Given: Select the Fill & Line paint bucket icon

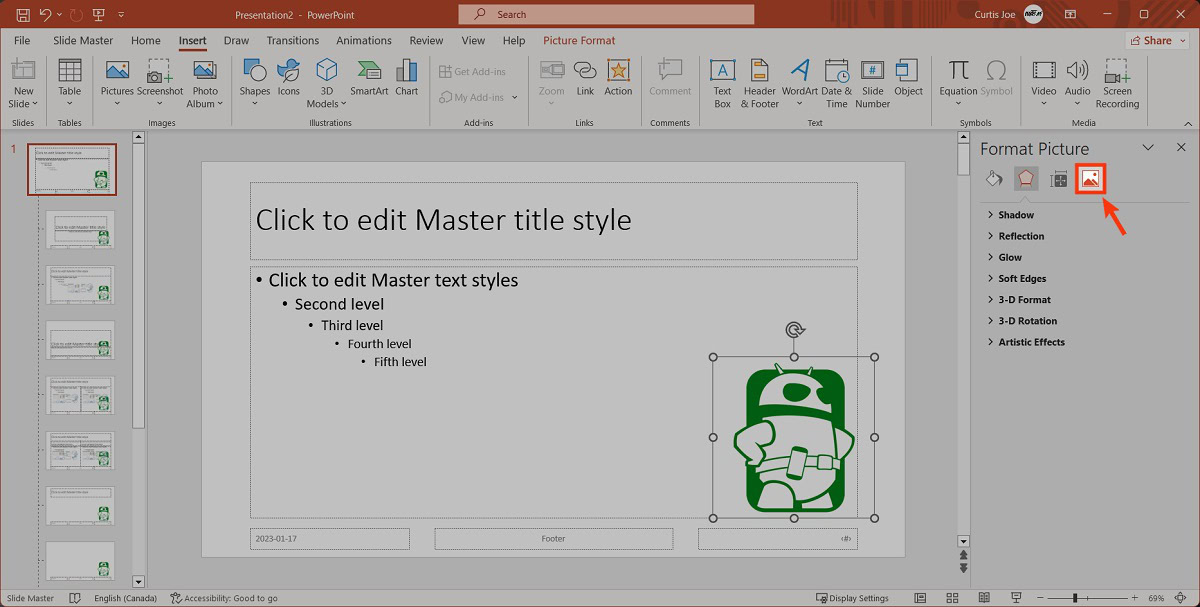Looking at the screenshot, I should 994,179.
